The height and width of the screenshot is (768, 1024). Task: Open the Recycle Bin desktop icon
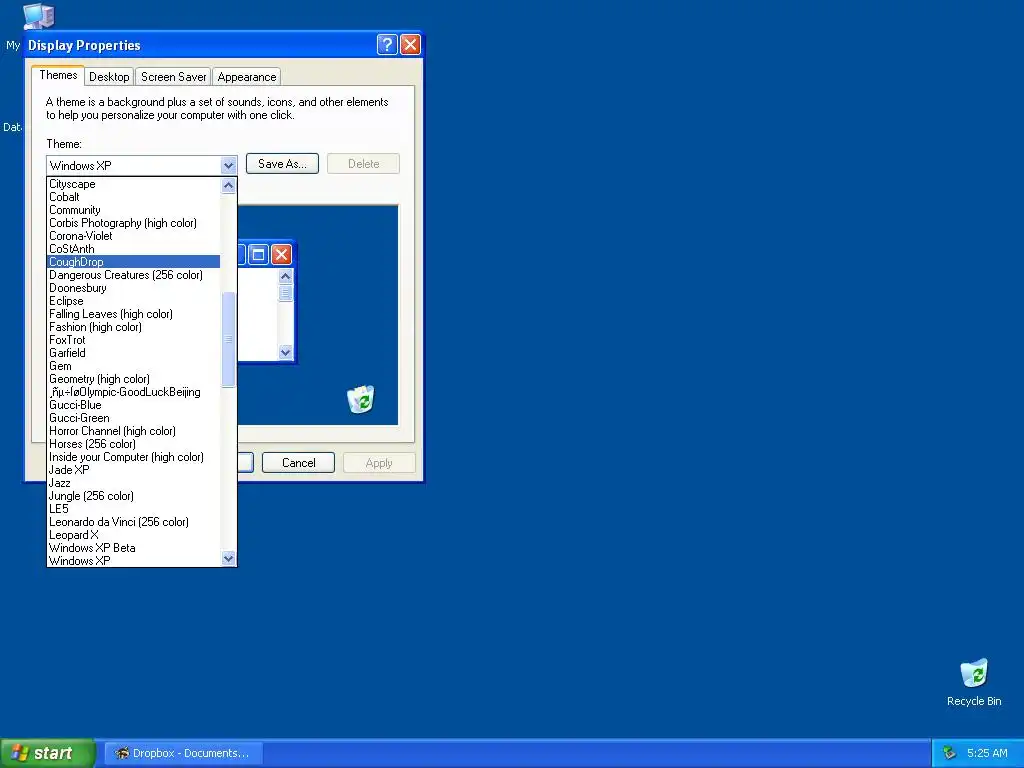974,682
